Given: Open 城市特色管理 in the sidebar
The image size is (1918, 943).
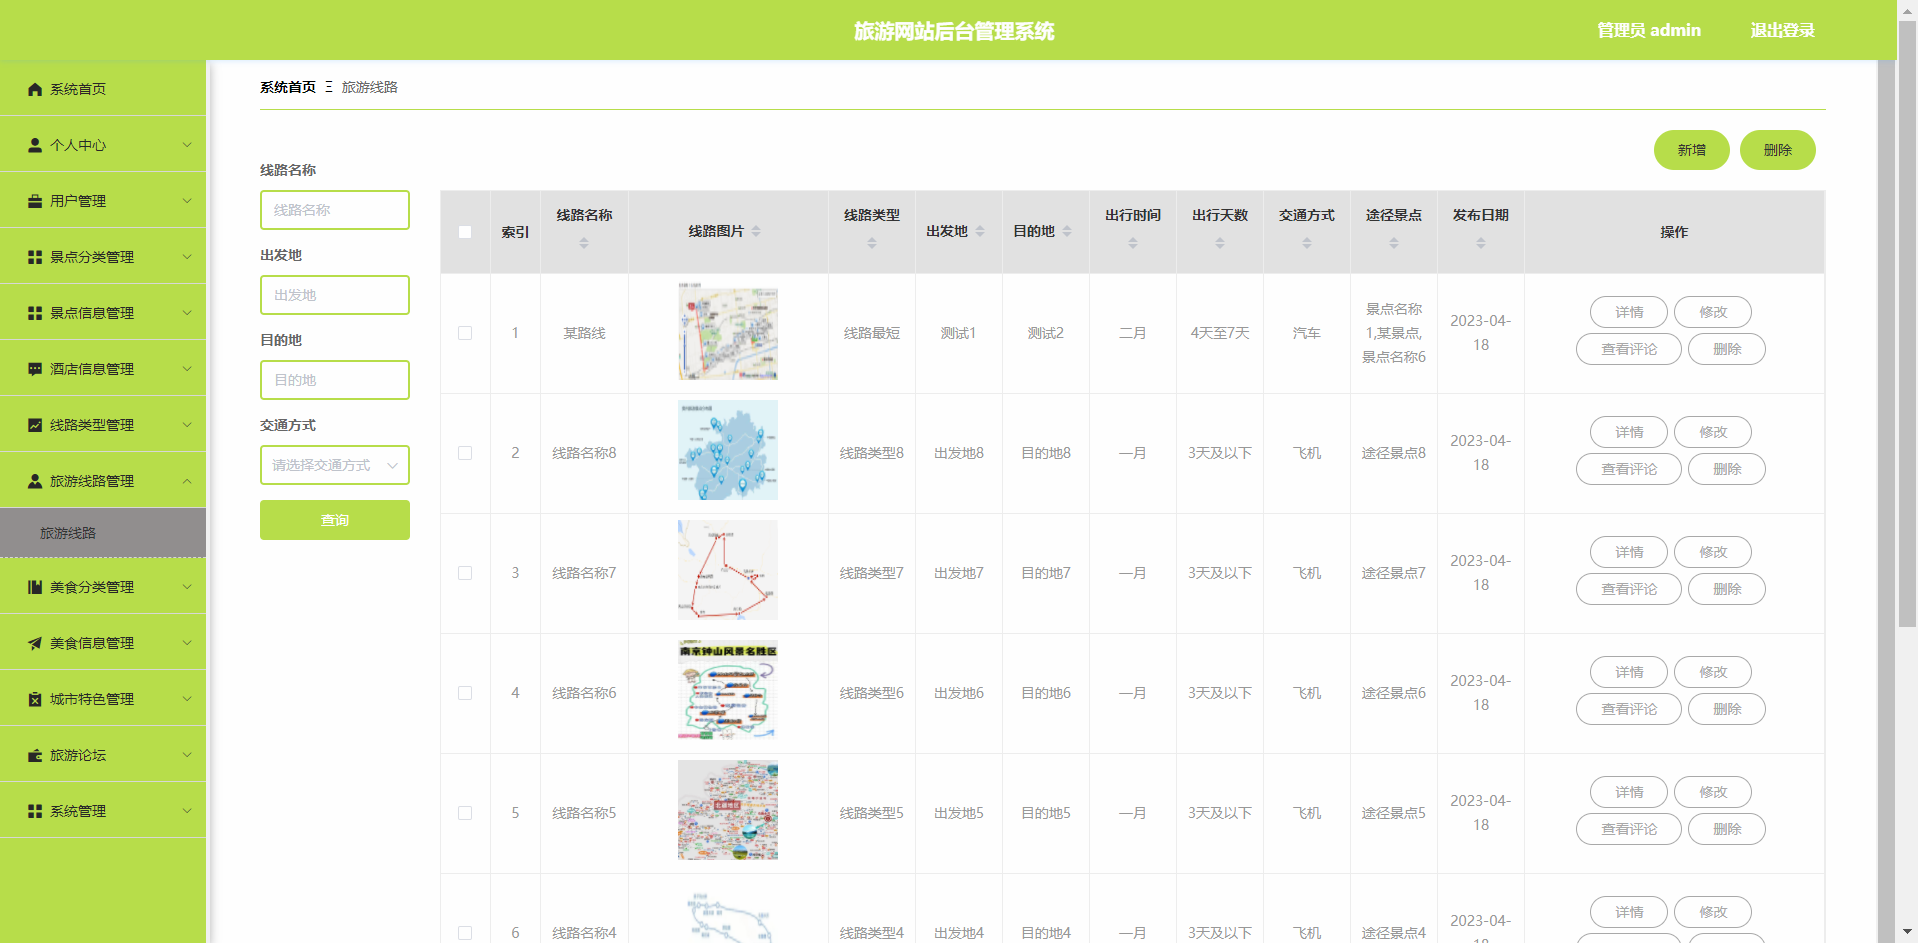Looking at the screenshot, I should point(103,699).
